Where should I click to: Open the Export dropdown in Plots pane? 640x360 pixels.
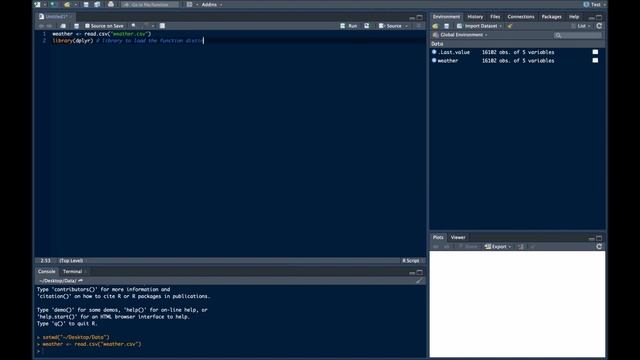[498, 247]
